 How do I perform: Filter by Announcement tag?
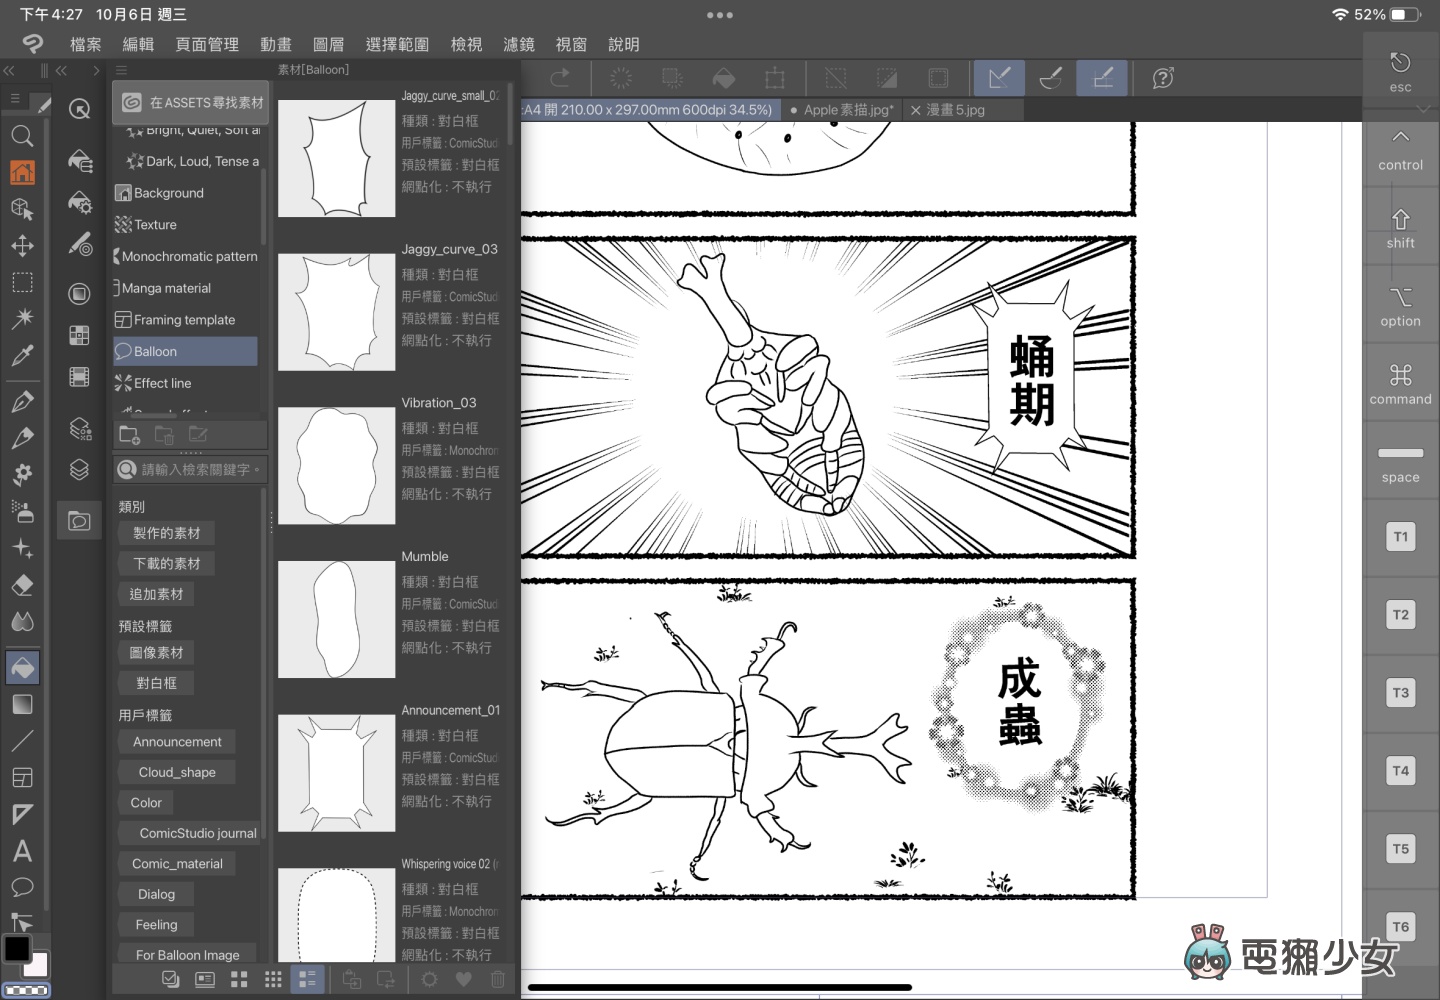pyautogui.click(x=177, y=742)
